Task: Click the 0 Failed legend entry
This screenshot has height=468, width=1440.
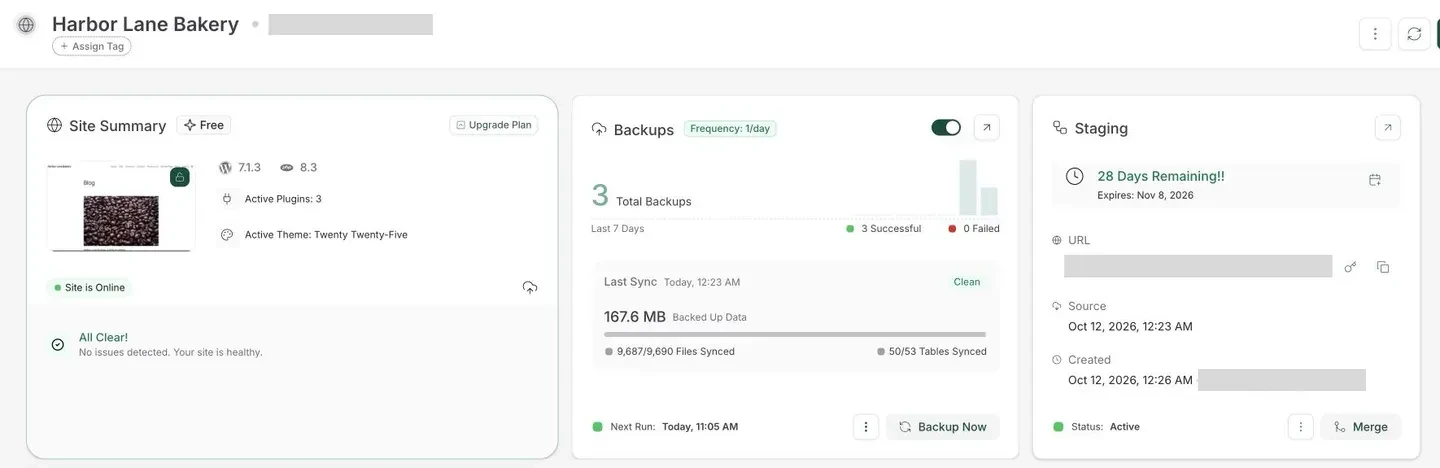Action: (974, 229)
